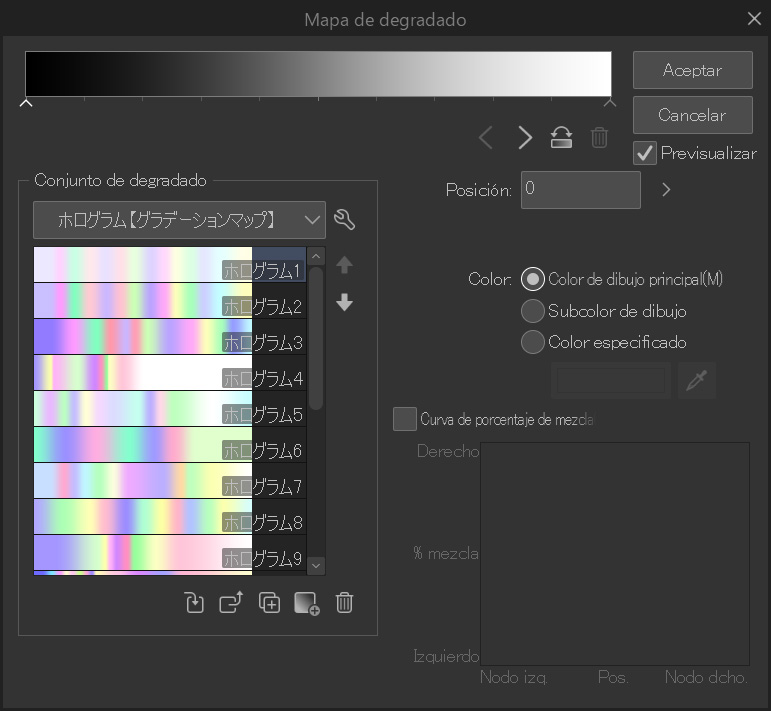Enable Curva de porcentaje de mezcla checkbox
This screenshot has height=711, width=771.
[404, 419]
